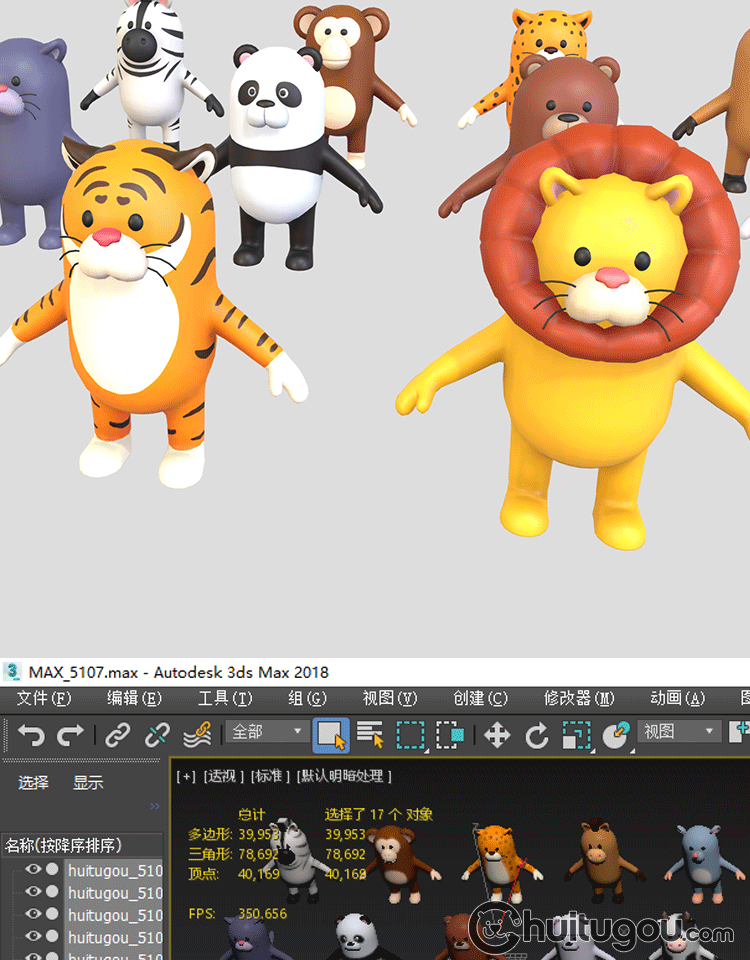Open the 全部 selection filter dropdown

(267, 732)
